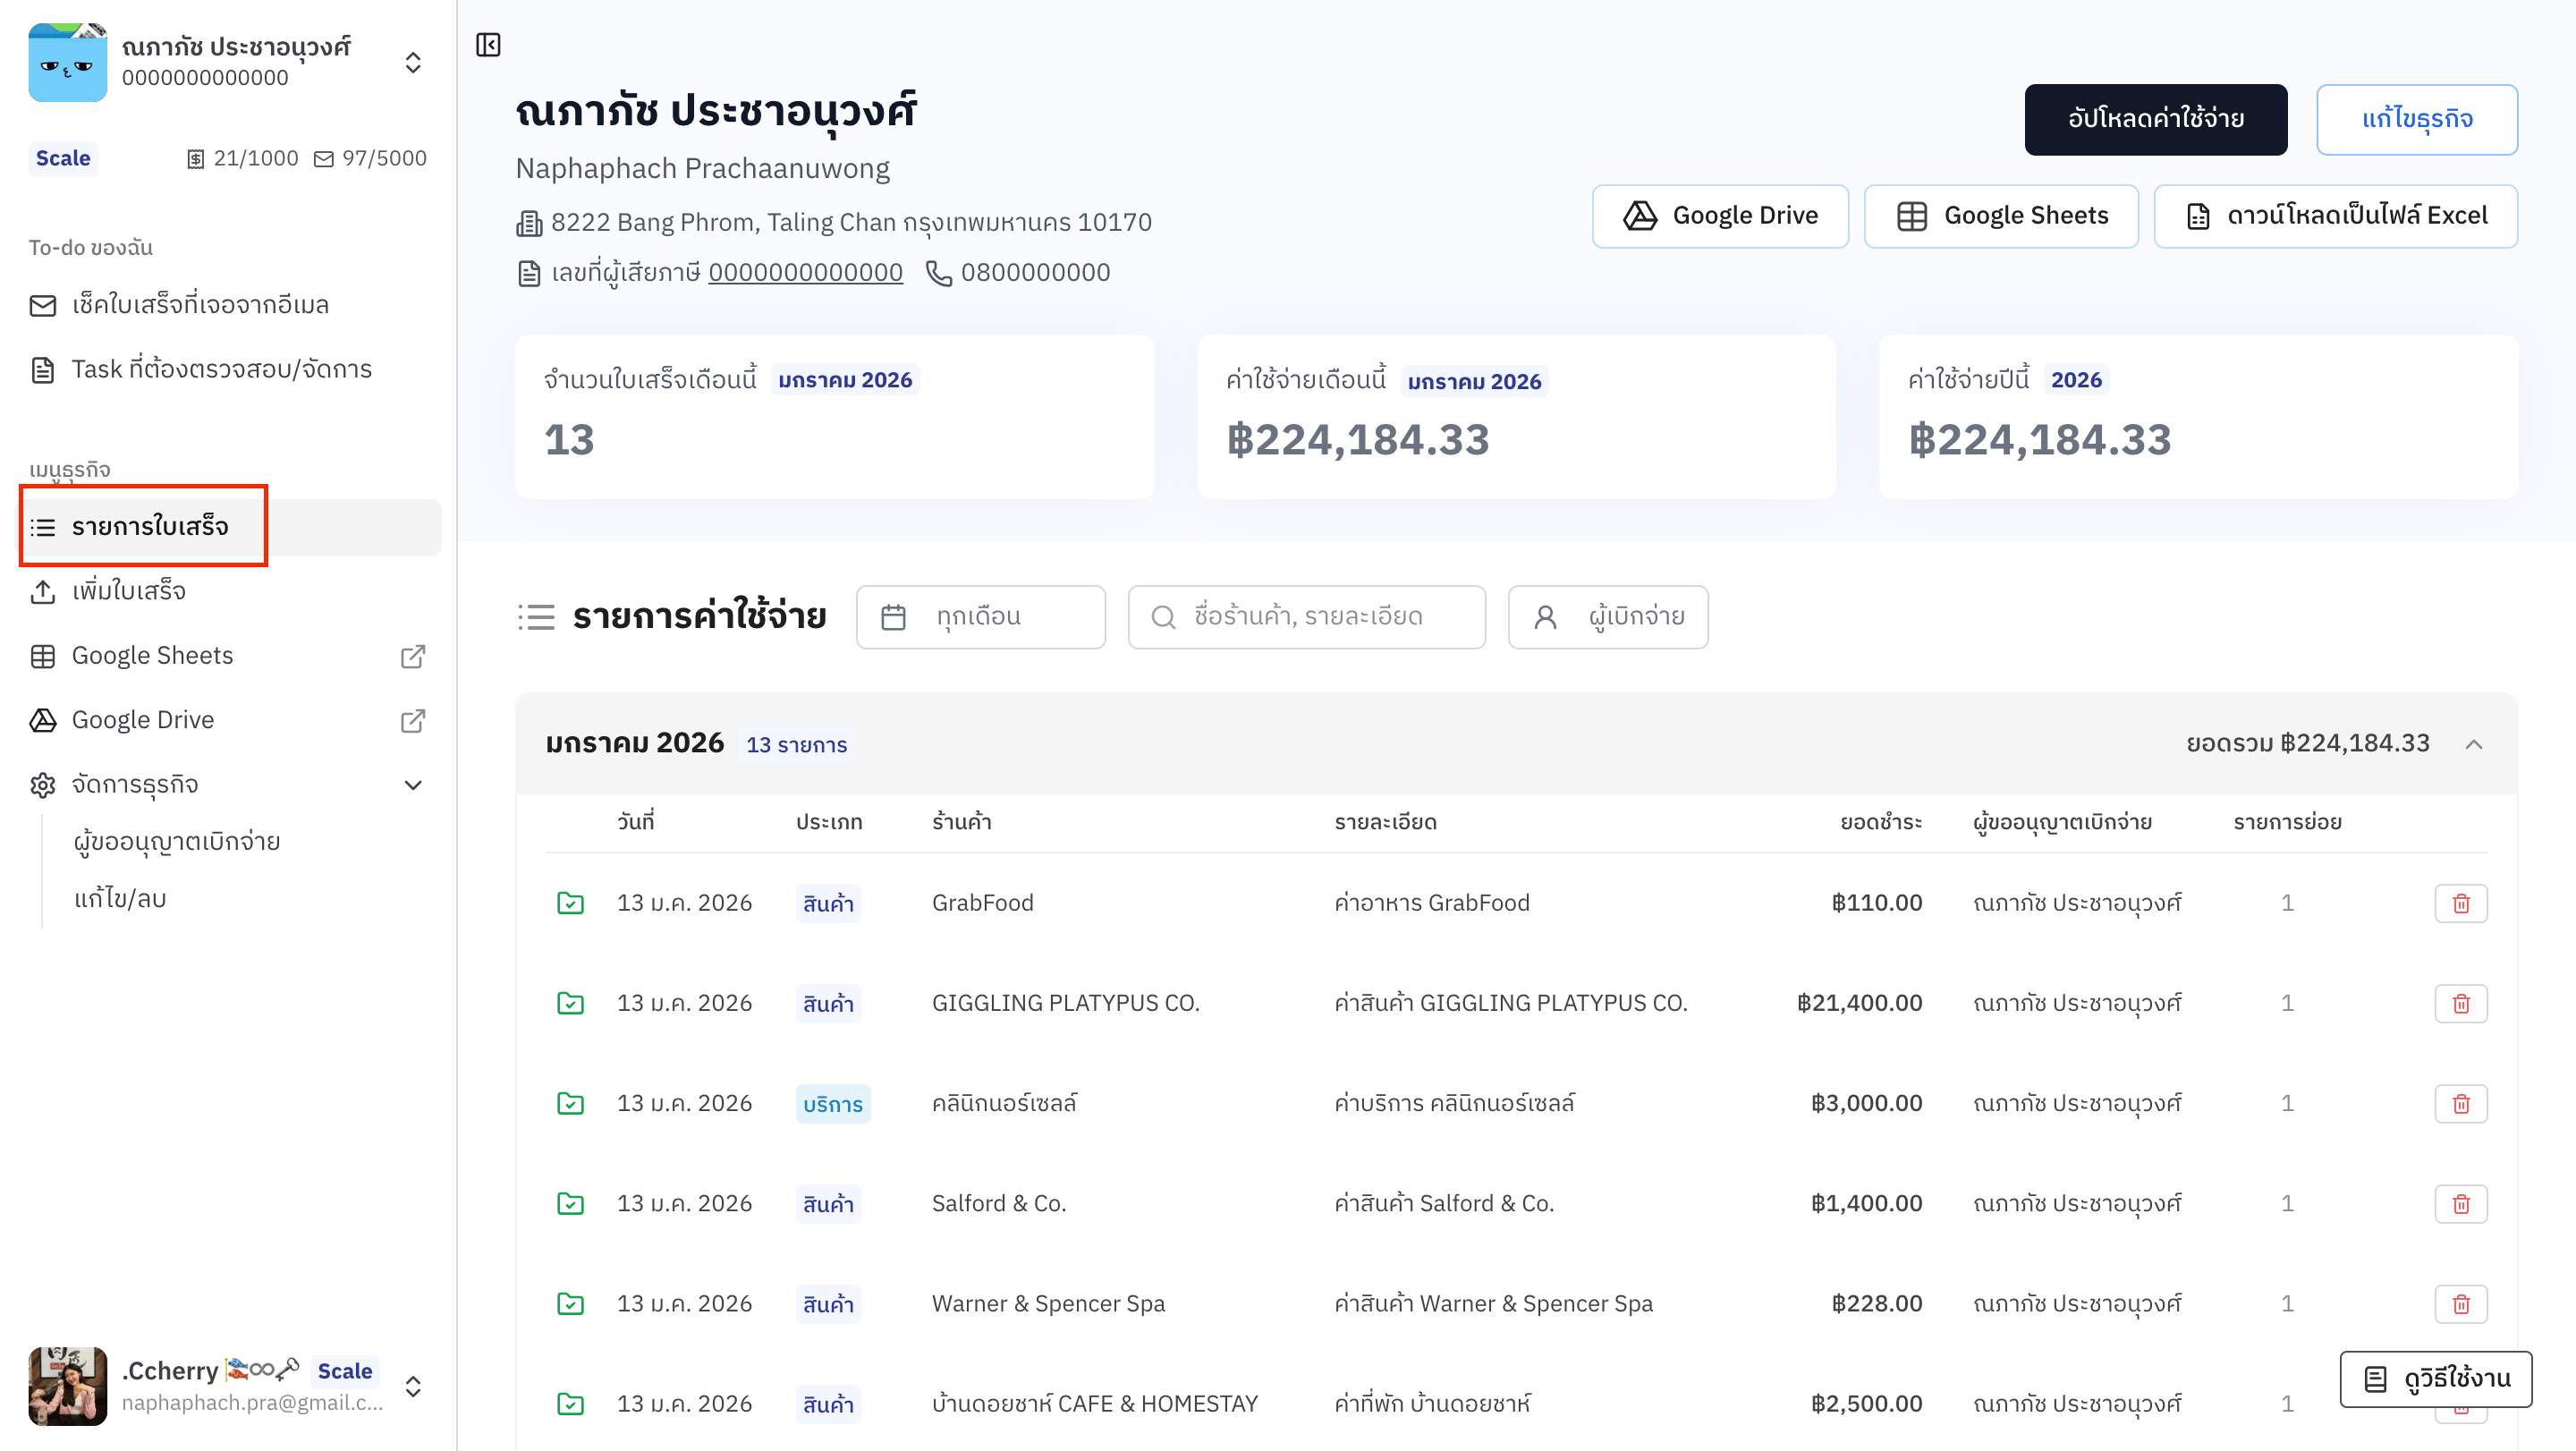Open the business switcher chevron at top
The width and height of the screenshot is (2576, 1451).
click(x=413, y=62)
